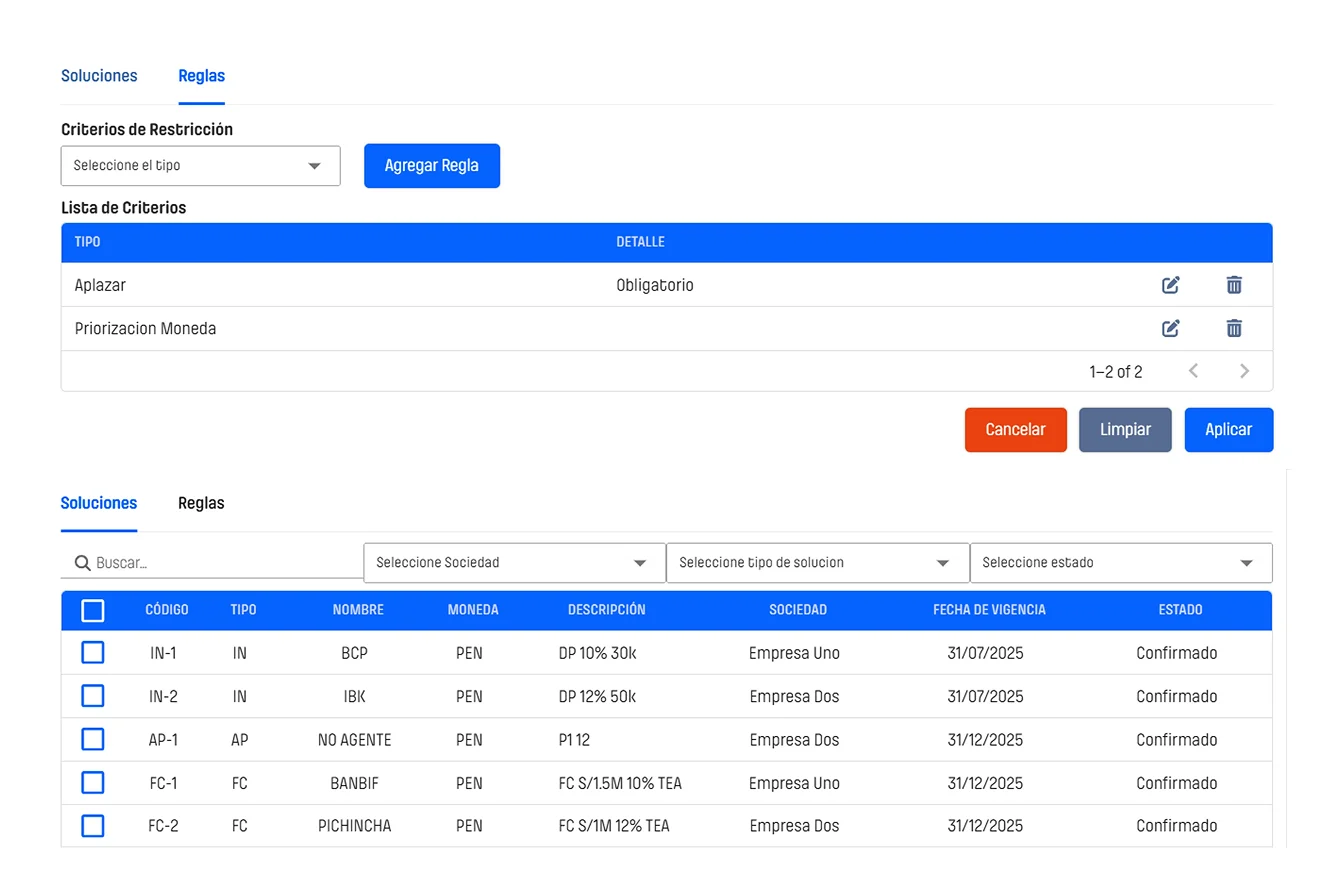Delete the Priorizacion Moneda rule
1339x894 pixels.
click(1234, 328)
